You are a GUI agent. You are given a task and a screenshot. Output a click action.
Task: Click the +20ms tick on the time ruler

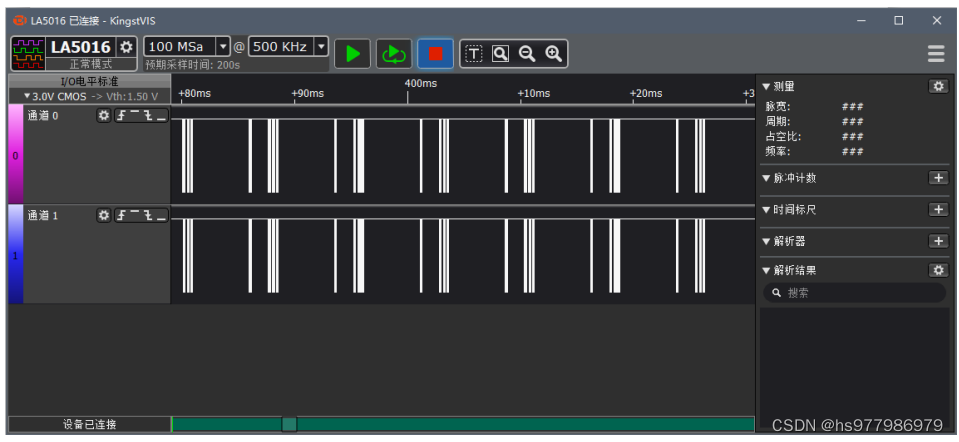click(x=646, y=94)
